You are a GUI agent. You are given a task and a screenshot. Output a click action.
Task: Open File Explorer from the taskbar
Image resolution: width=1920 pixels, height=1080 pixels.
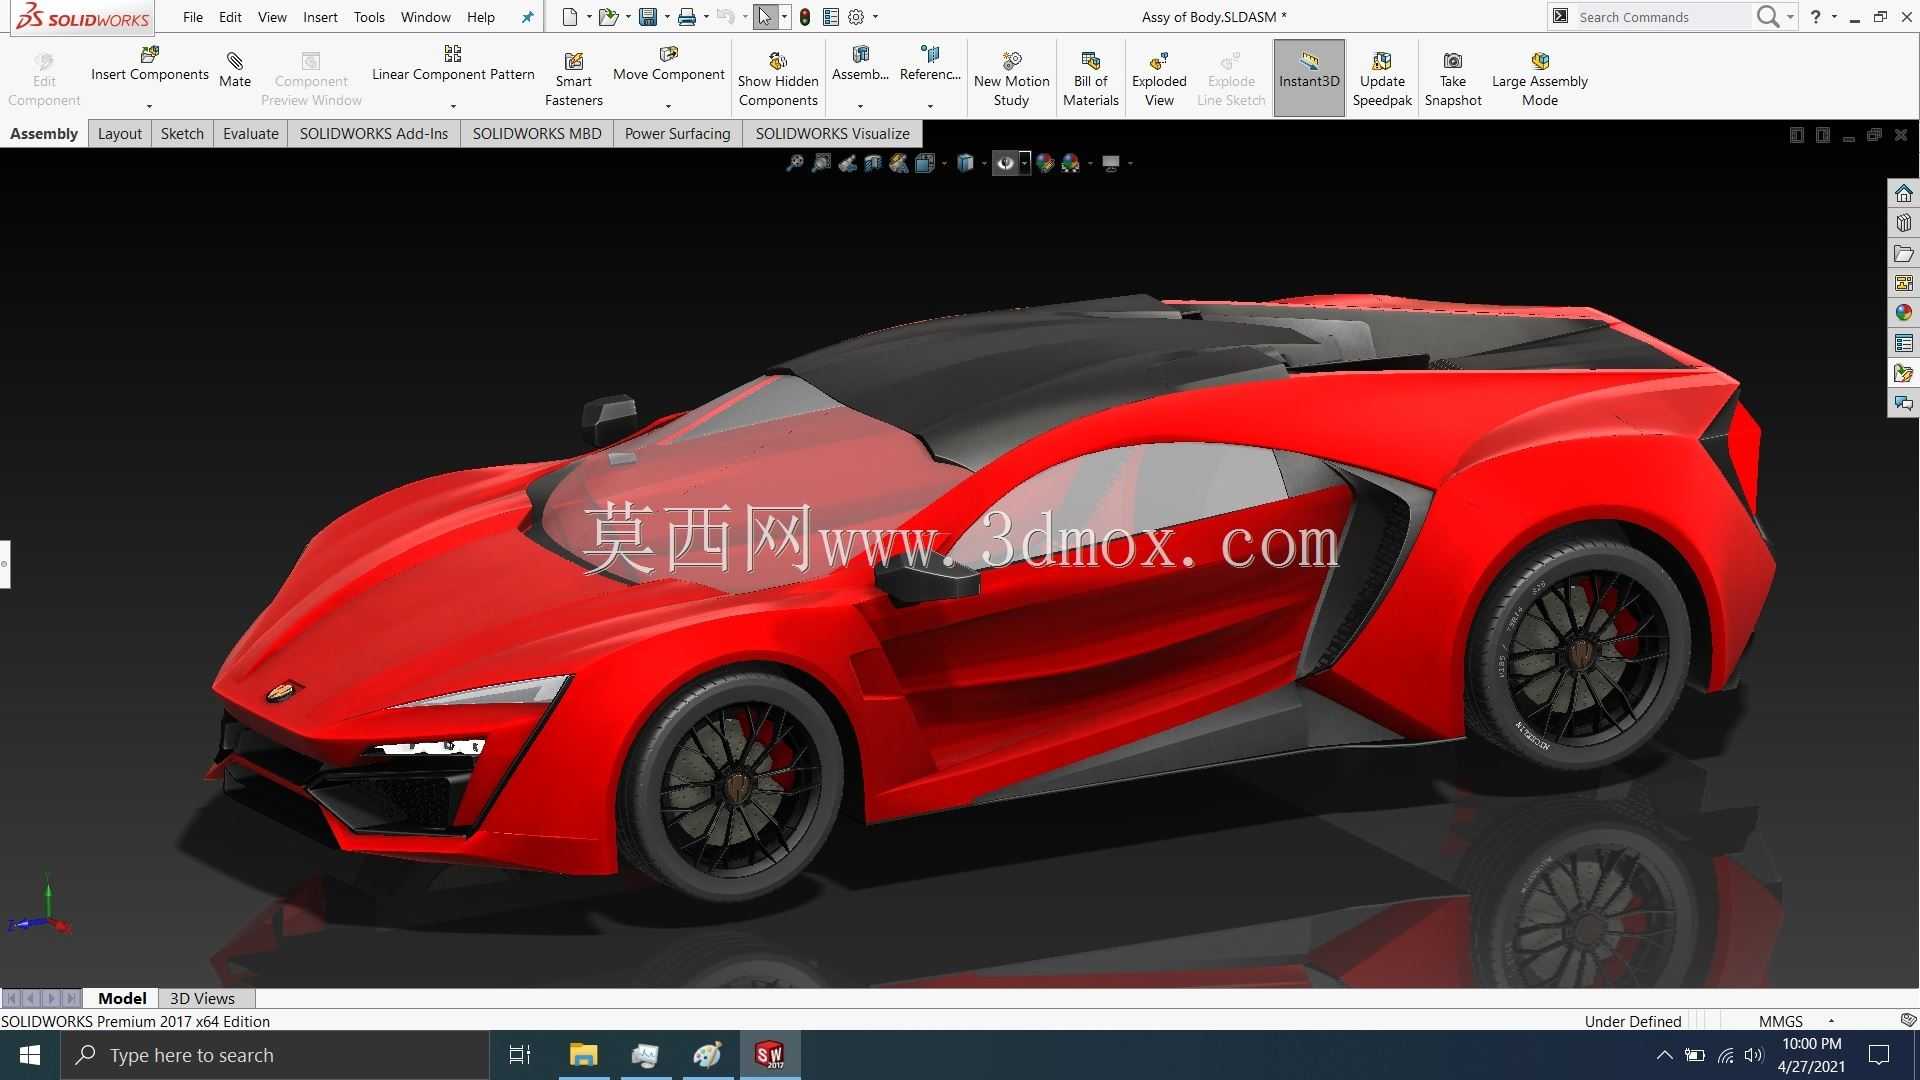pos(583,1055)
